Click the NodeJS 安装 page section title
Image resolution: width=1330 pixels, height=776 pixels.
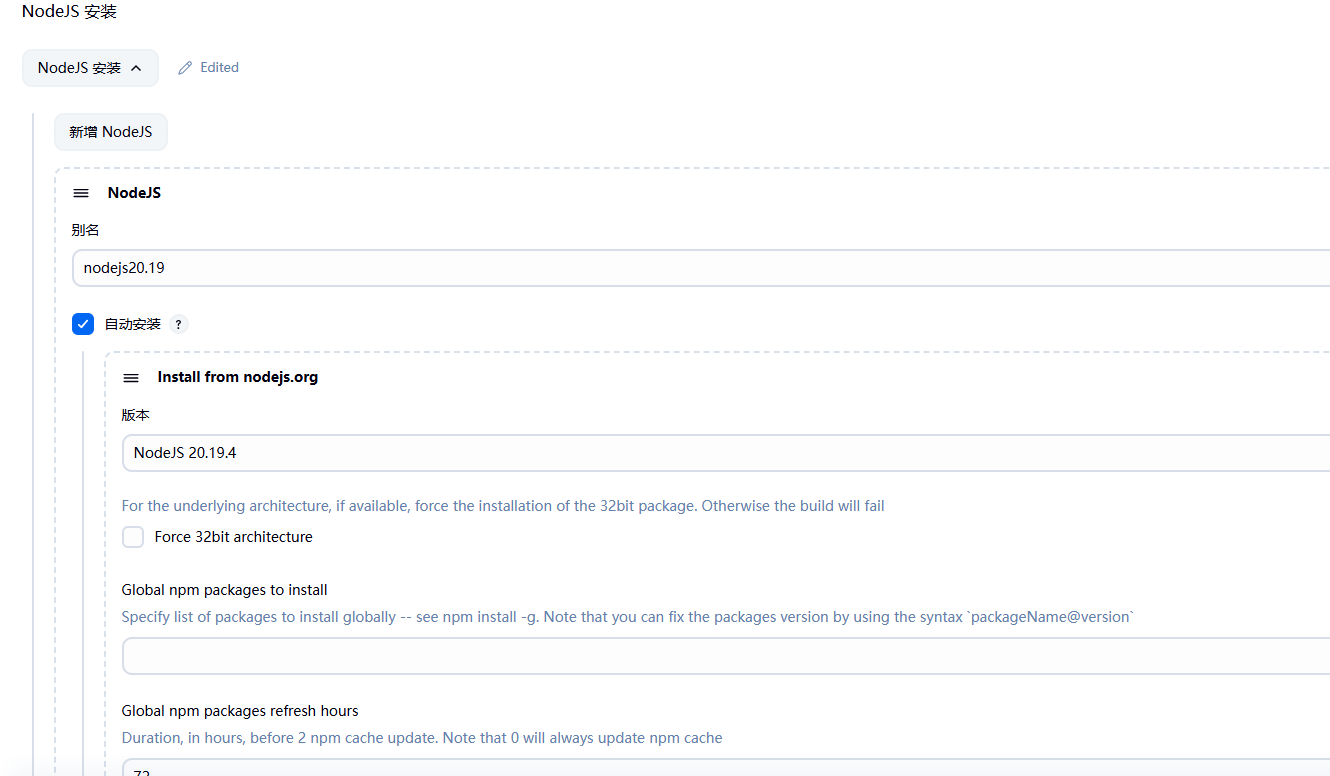point(70,12)
